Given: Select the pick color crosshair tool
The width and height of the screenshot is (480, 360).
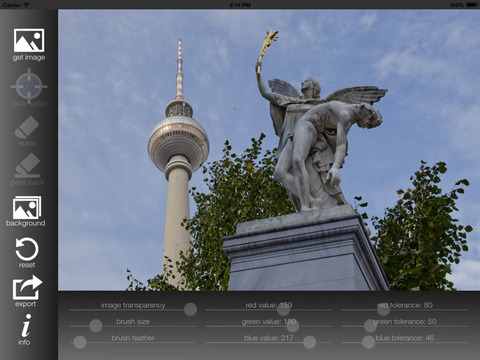Looking at the screenshot, I should click(x=29, y=88).
